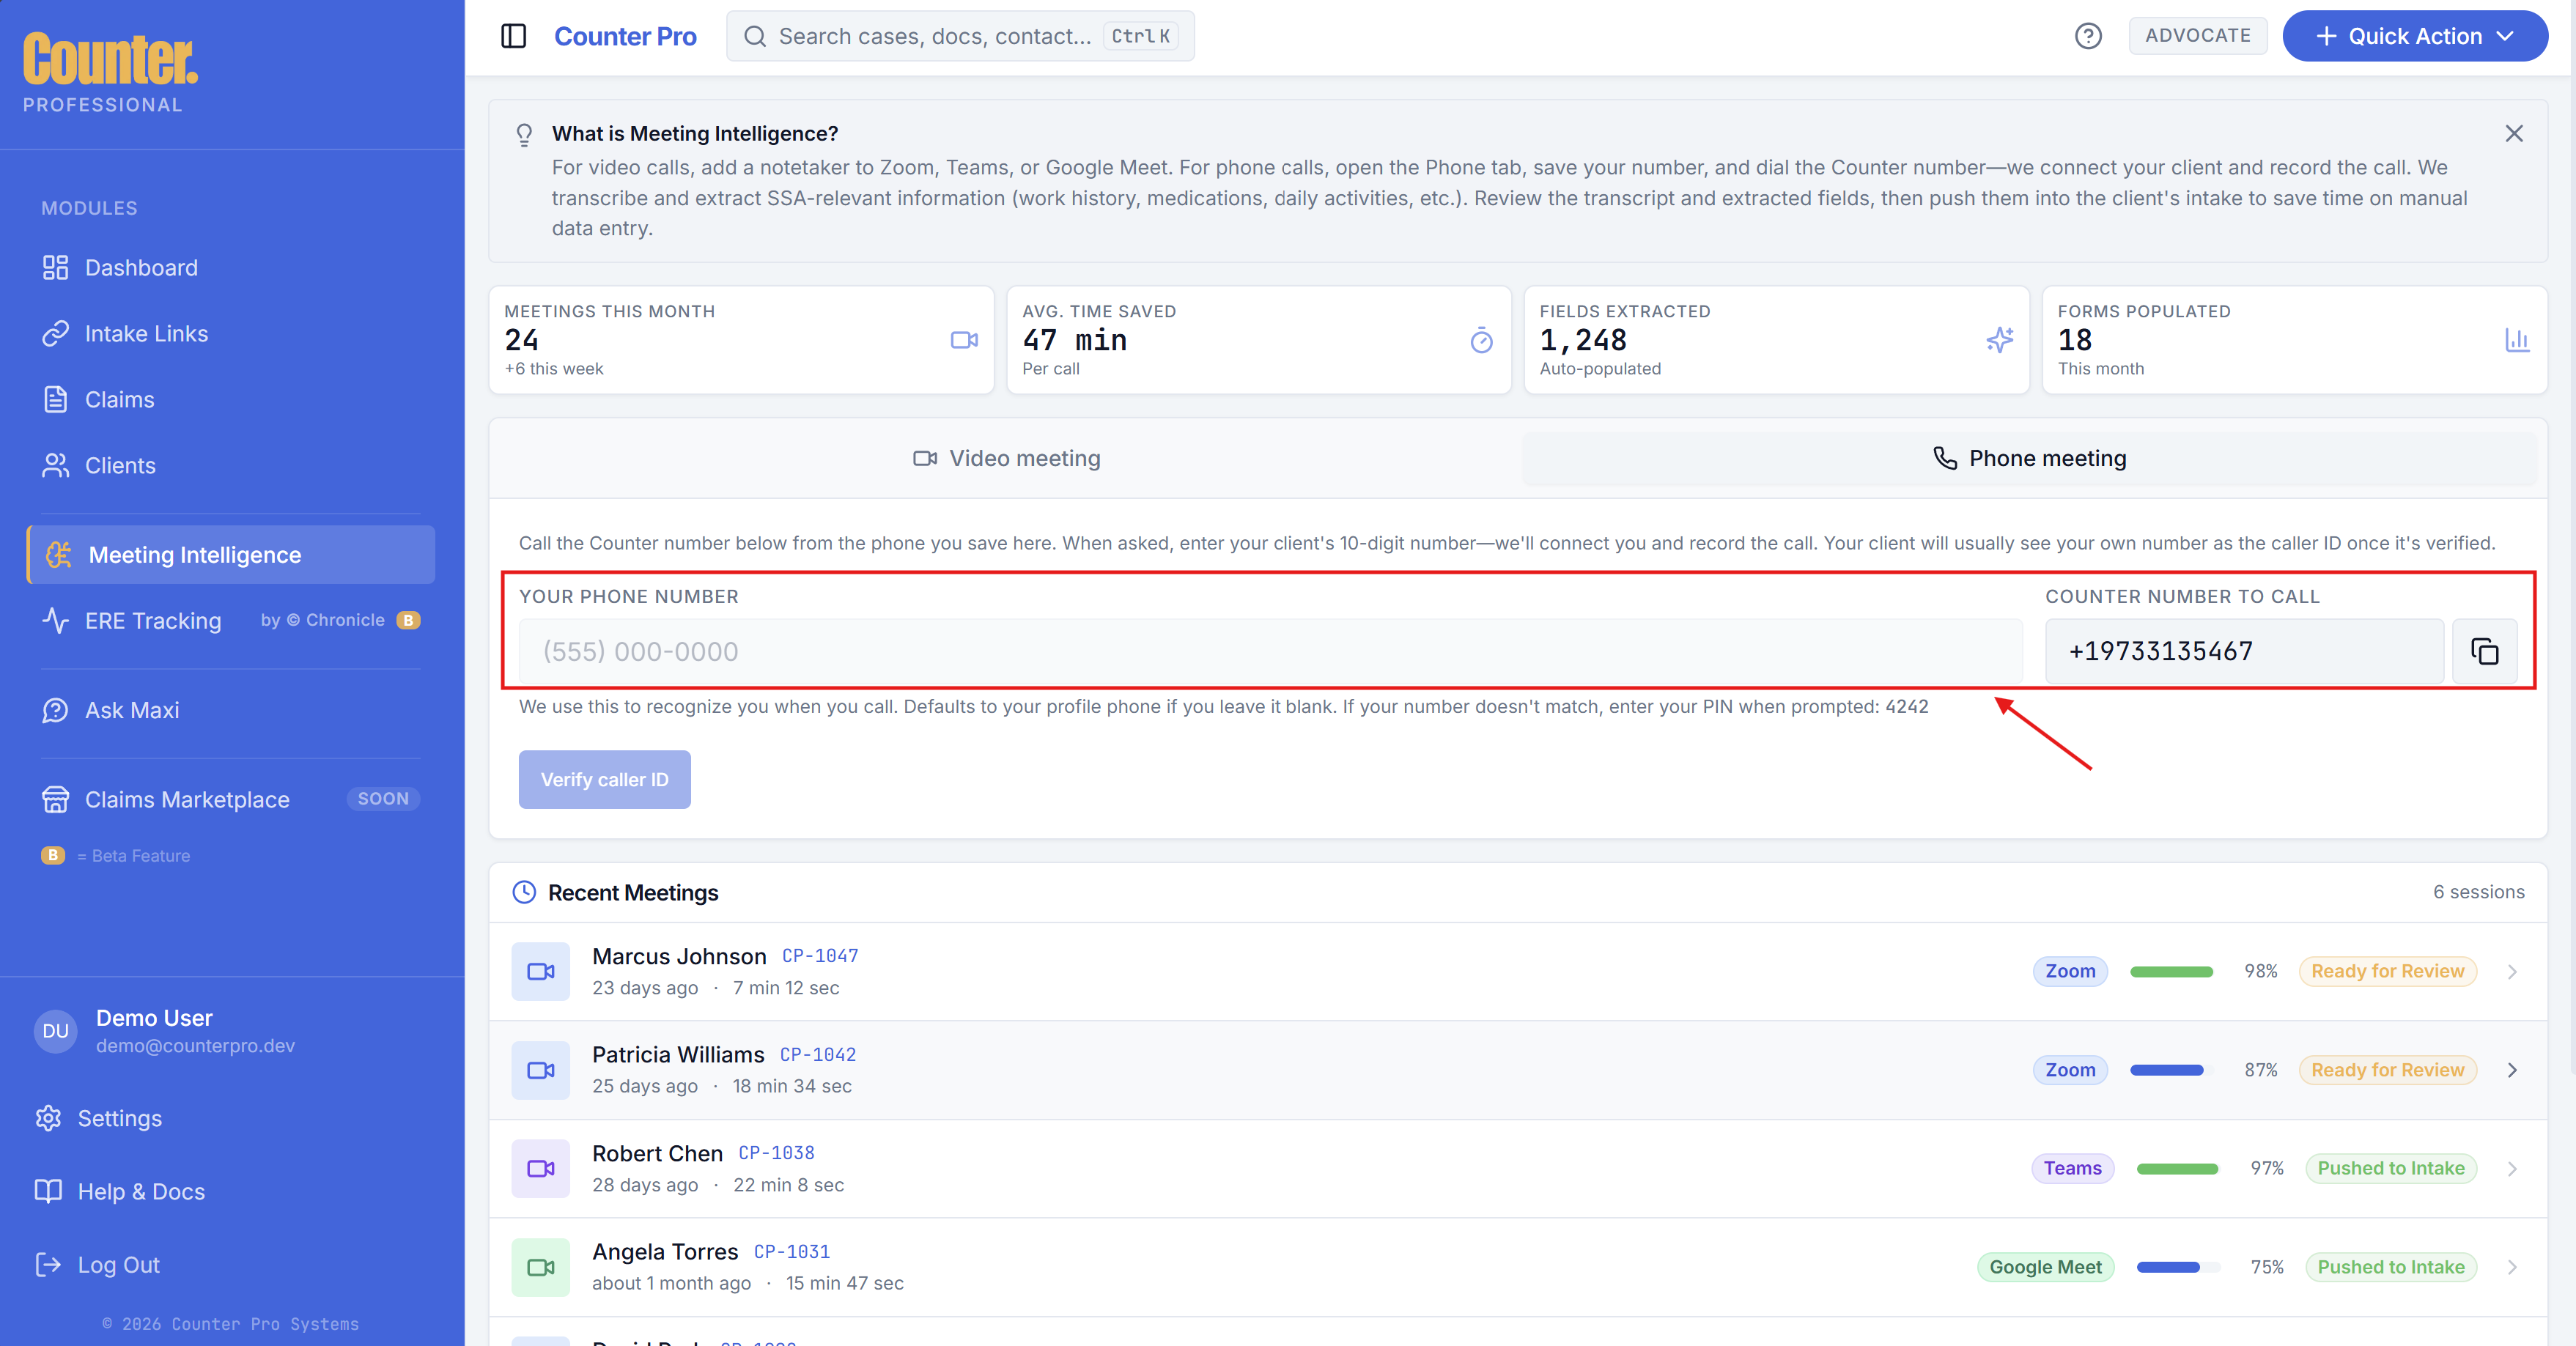Open ERE Tracking module
Viewport: 2576px width, 1346px height.
pyautogui.click(x=152, y=621)
